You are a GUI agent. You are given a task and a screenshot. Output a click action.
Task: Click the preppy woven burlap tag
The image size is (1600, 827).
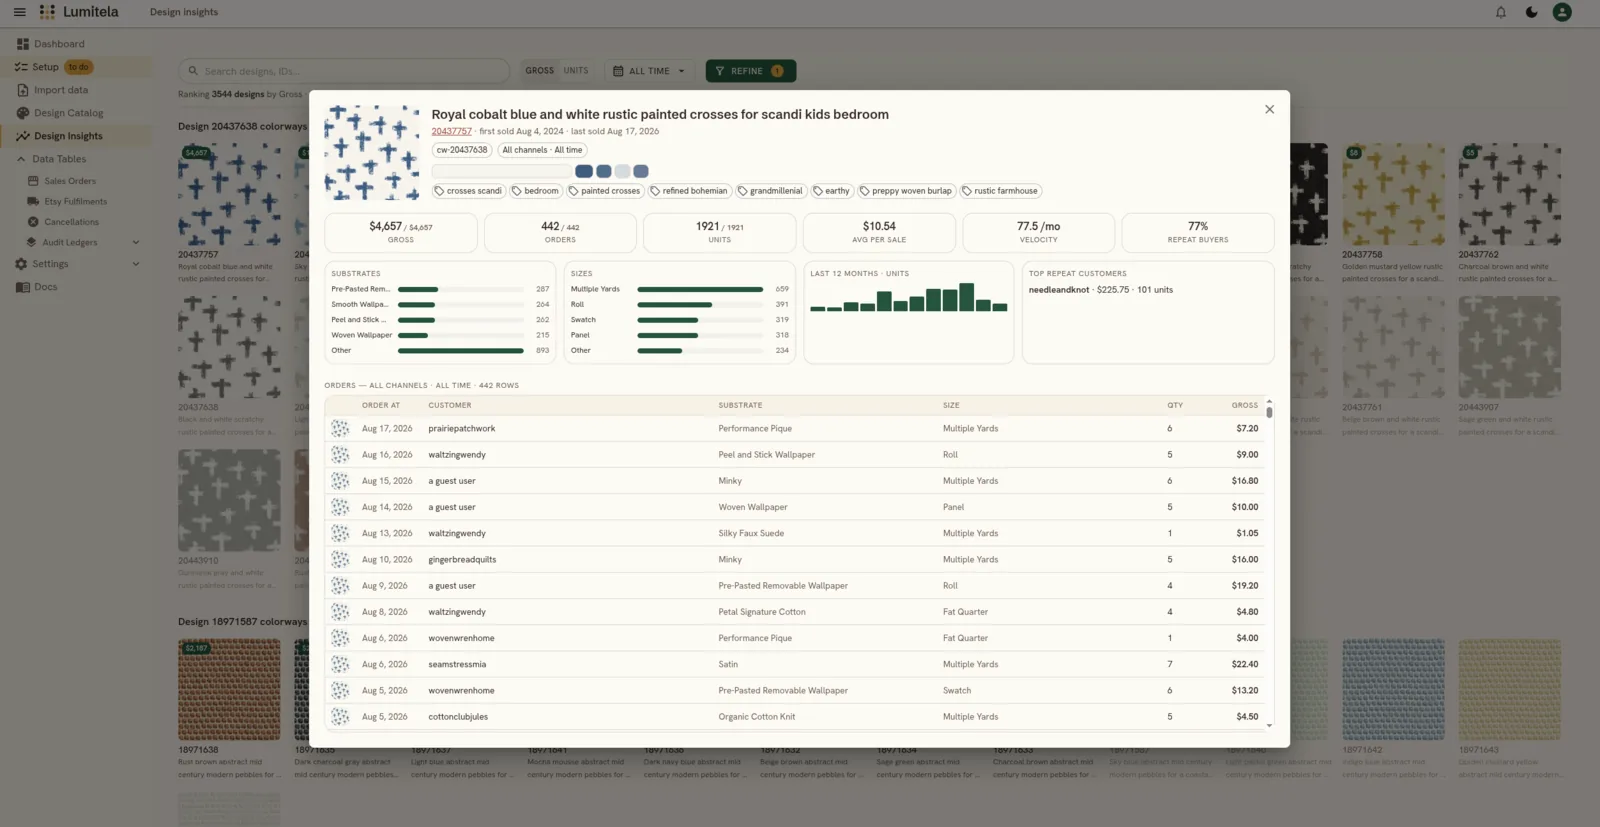click(x=906, y=191)
